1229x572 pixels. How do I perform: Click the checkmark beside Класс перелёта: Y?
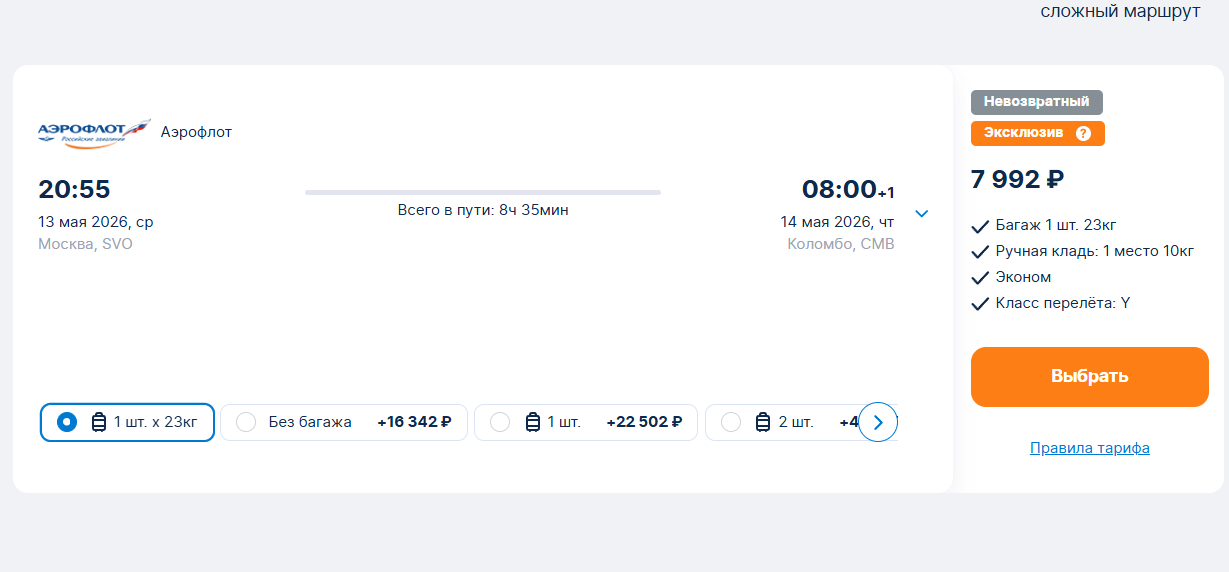(x=980, y=303)
